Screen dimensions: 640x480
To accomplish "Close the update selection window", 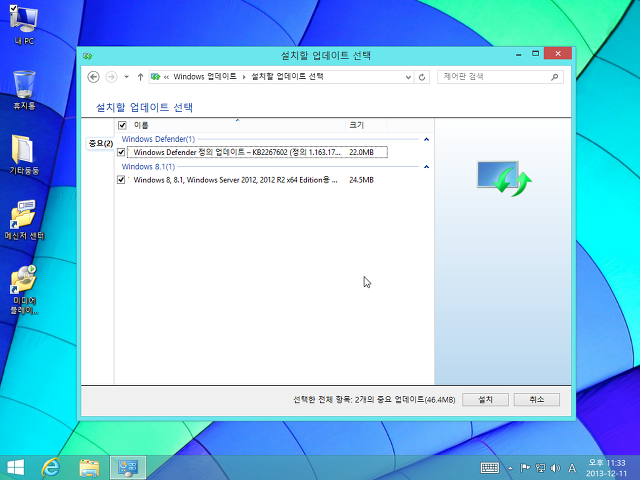I will pyautogui.click(x=558, y=54).
